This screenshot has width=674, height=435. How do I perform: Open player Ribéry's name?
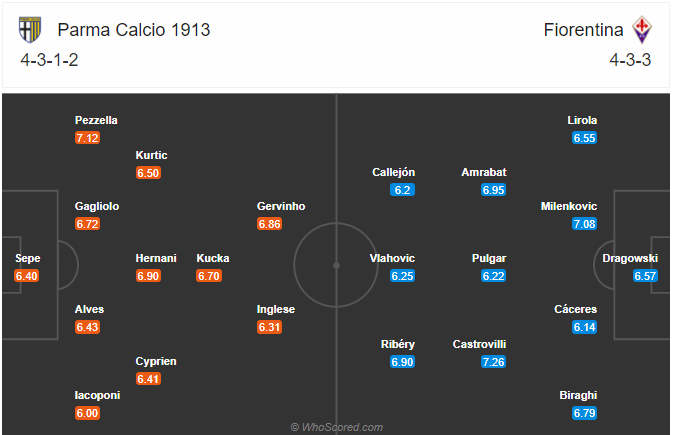(x=398, y=344)
